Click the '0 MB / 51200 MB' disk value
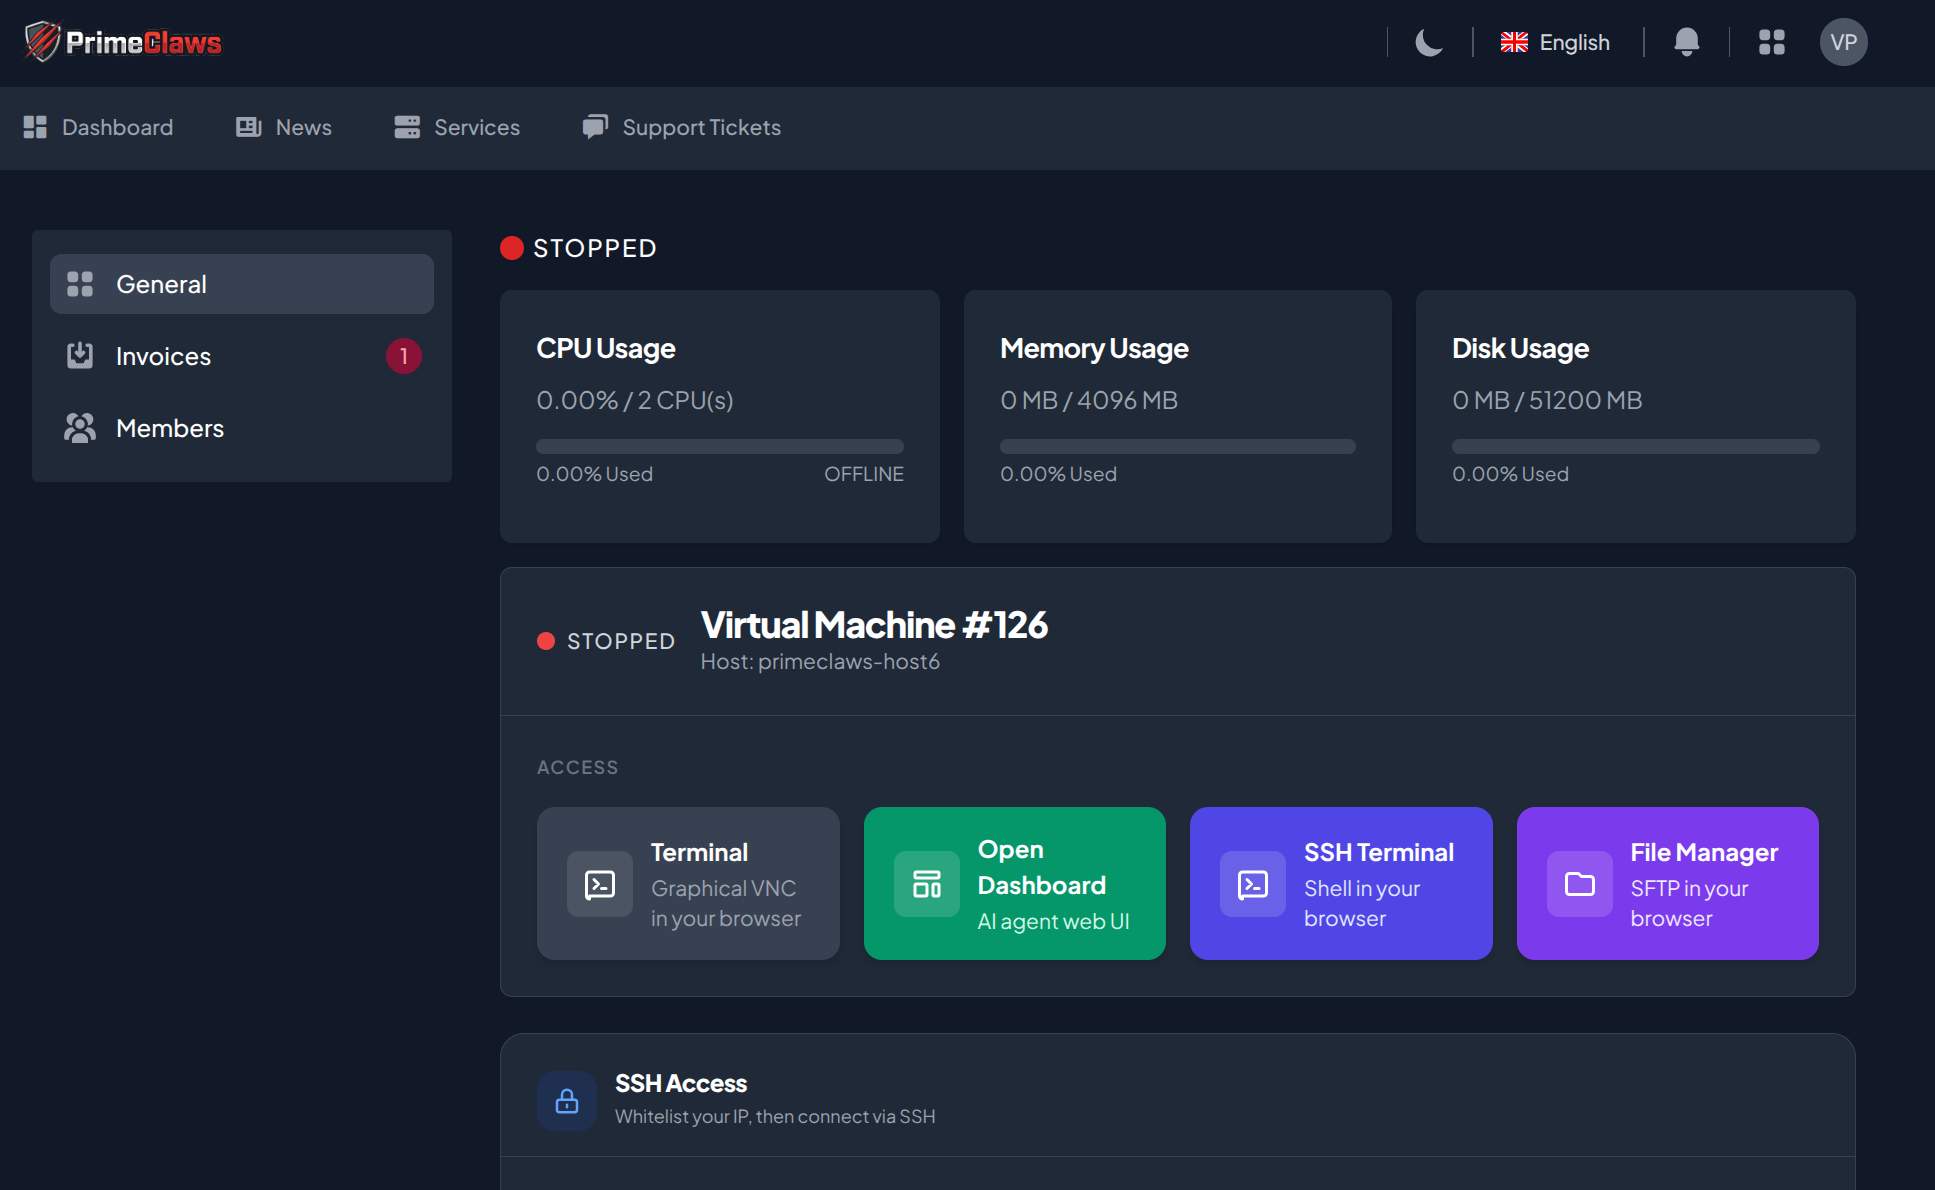1935x1190 pixels. click(1547, 400)
